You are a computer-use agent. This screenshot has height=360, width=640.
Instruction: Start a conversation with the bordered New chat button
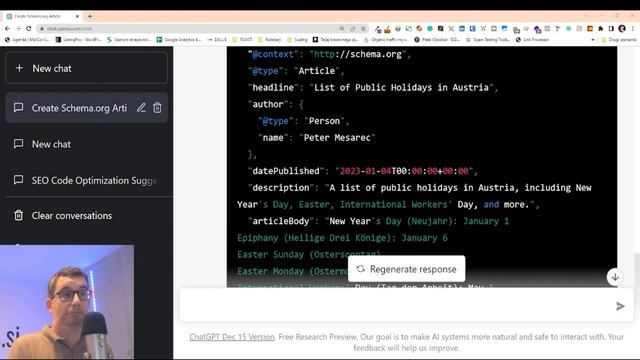[86, 68]
